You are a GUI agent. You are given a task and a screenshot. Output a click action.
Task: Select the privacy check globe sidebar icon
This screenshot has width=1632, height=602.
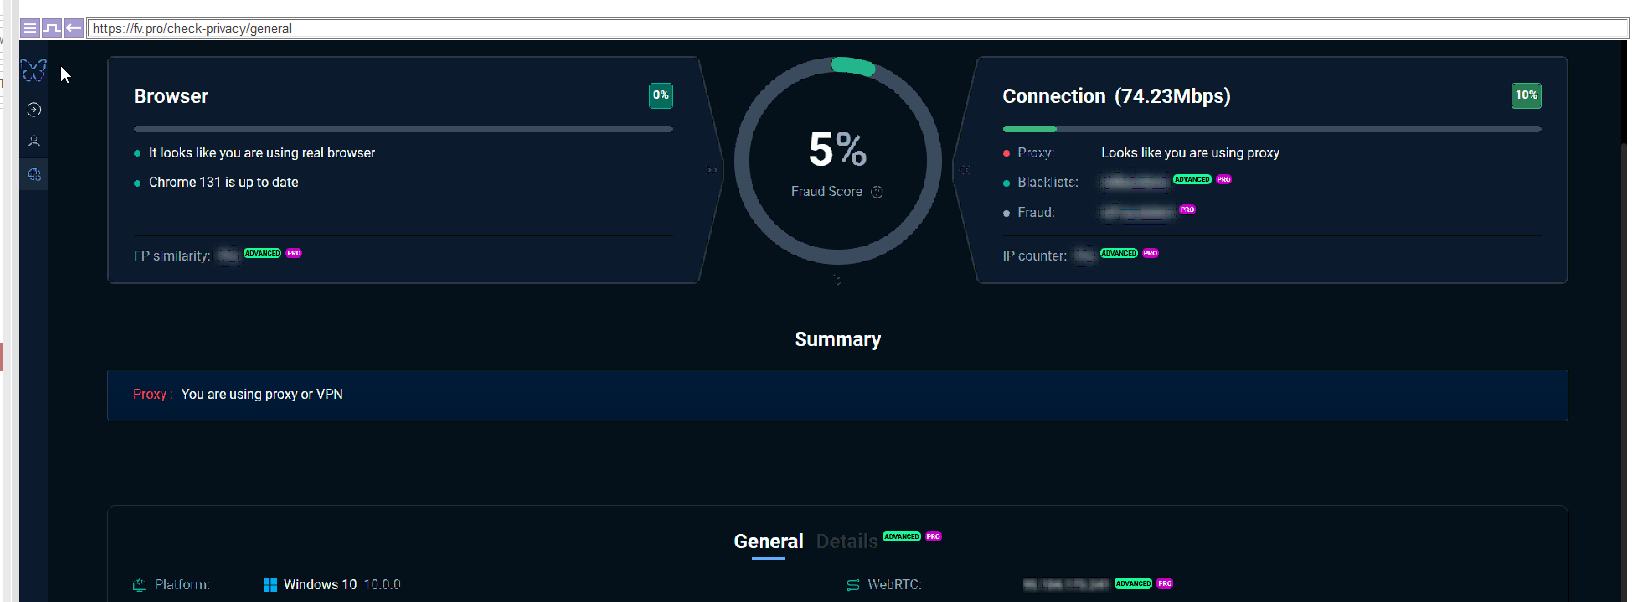(34, 175)
